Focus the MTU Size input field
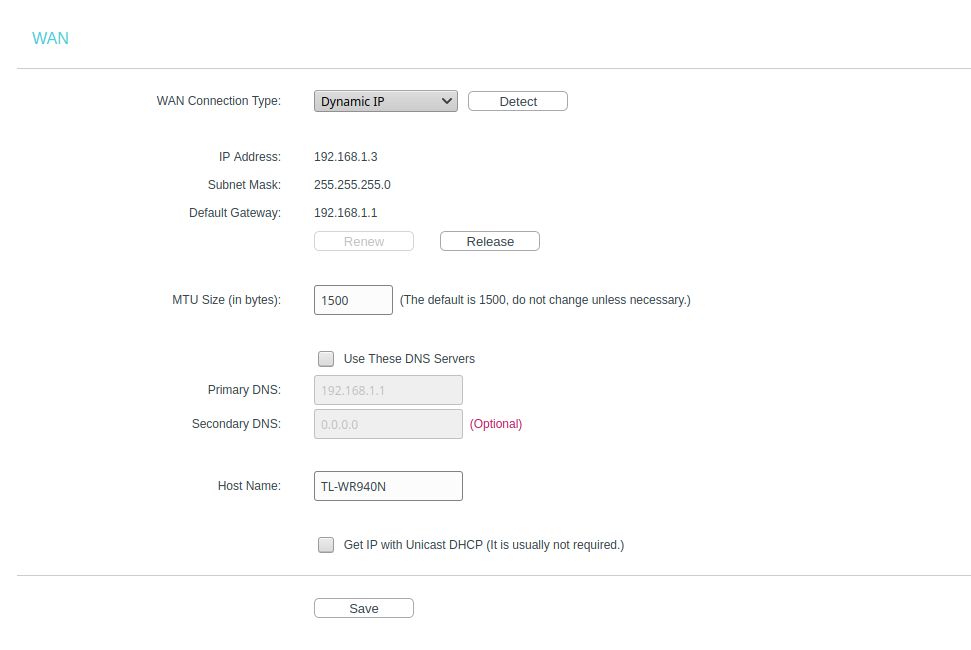This screenshot has height=650, width=971. pos(353,300)
